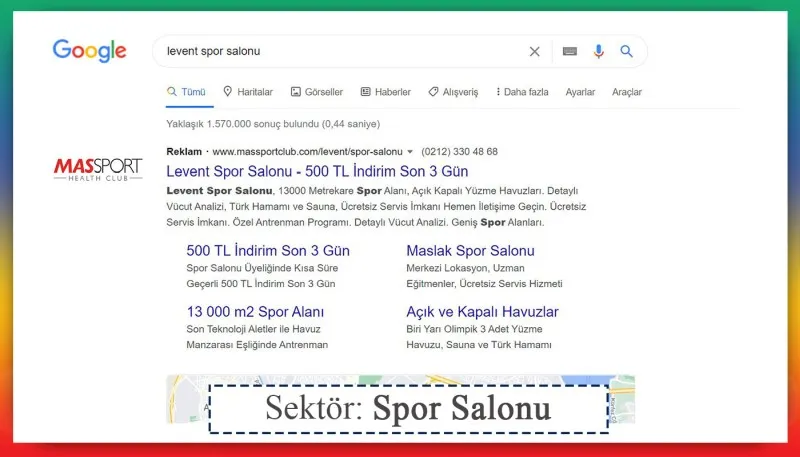Click phone number (0212) 330 48 68
Image resolution: width=800 pixels, height=457 pixels.
tap(459, 151)
